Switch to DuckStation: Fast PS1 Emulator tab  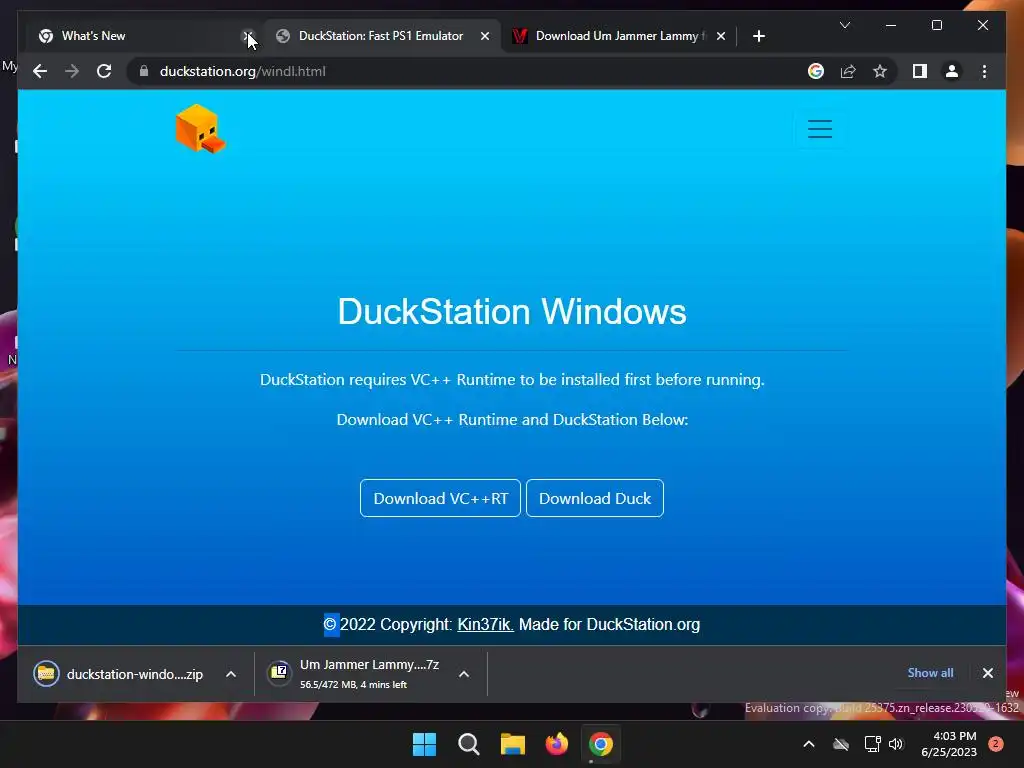click(381, 36)
